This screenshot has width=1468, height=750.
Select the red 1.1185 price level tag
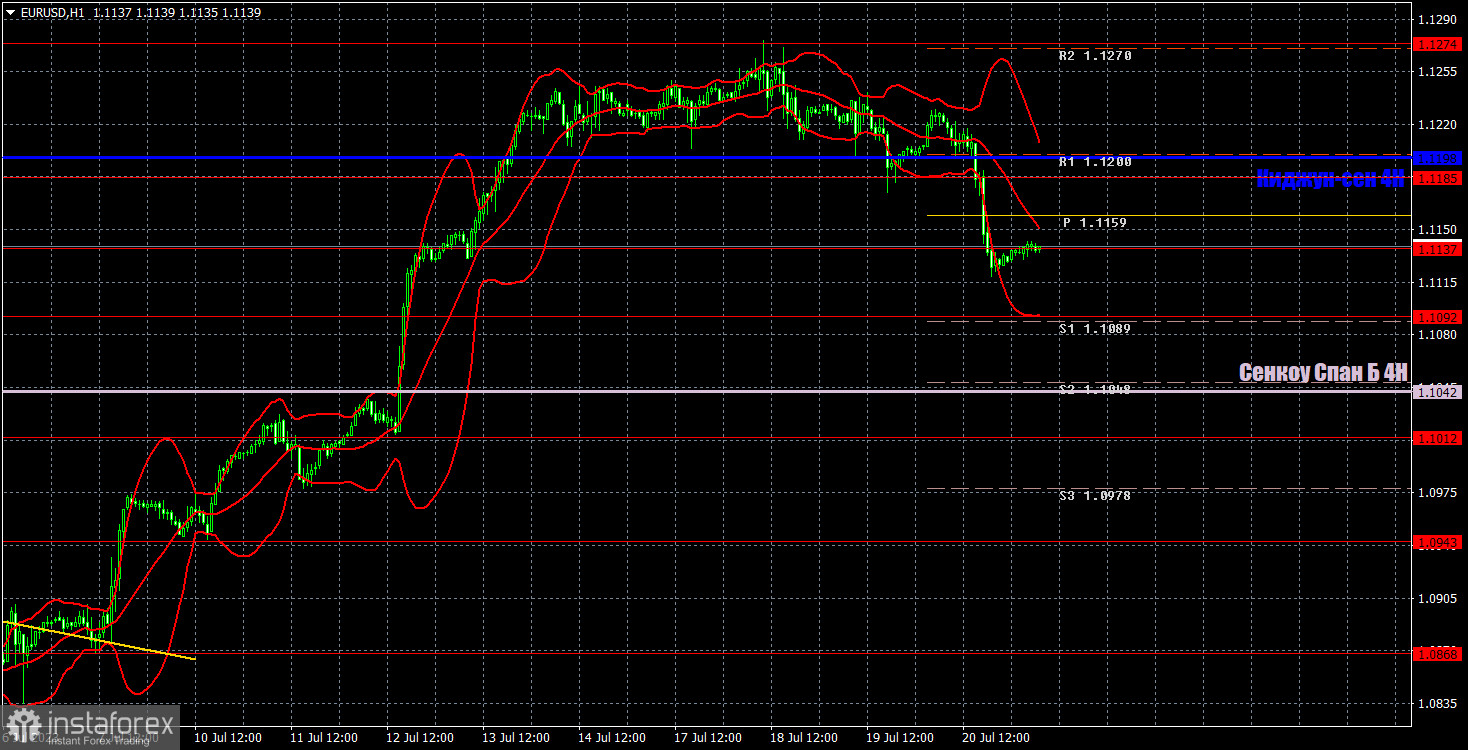coord(1438,178)
